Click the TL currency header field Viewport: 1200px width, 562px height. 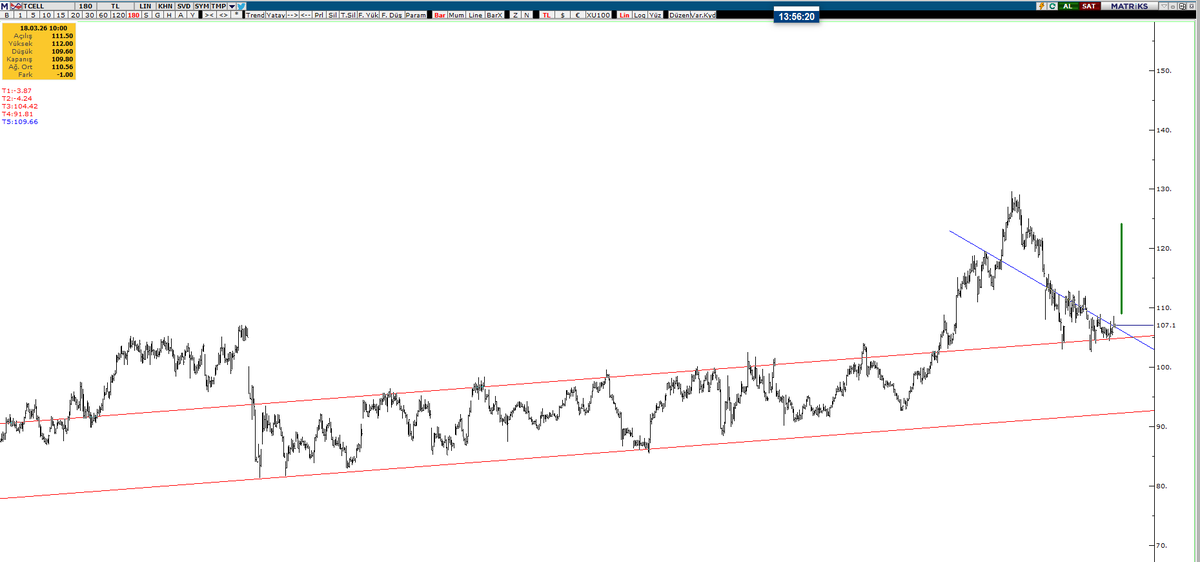point(115,6)
